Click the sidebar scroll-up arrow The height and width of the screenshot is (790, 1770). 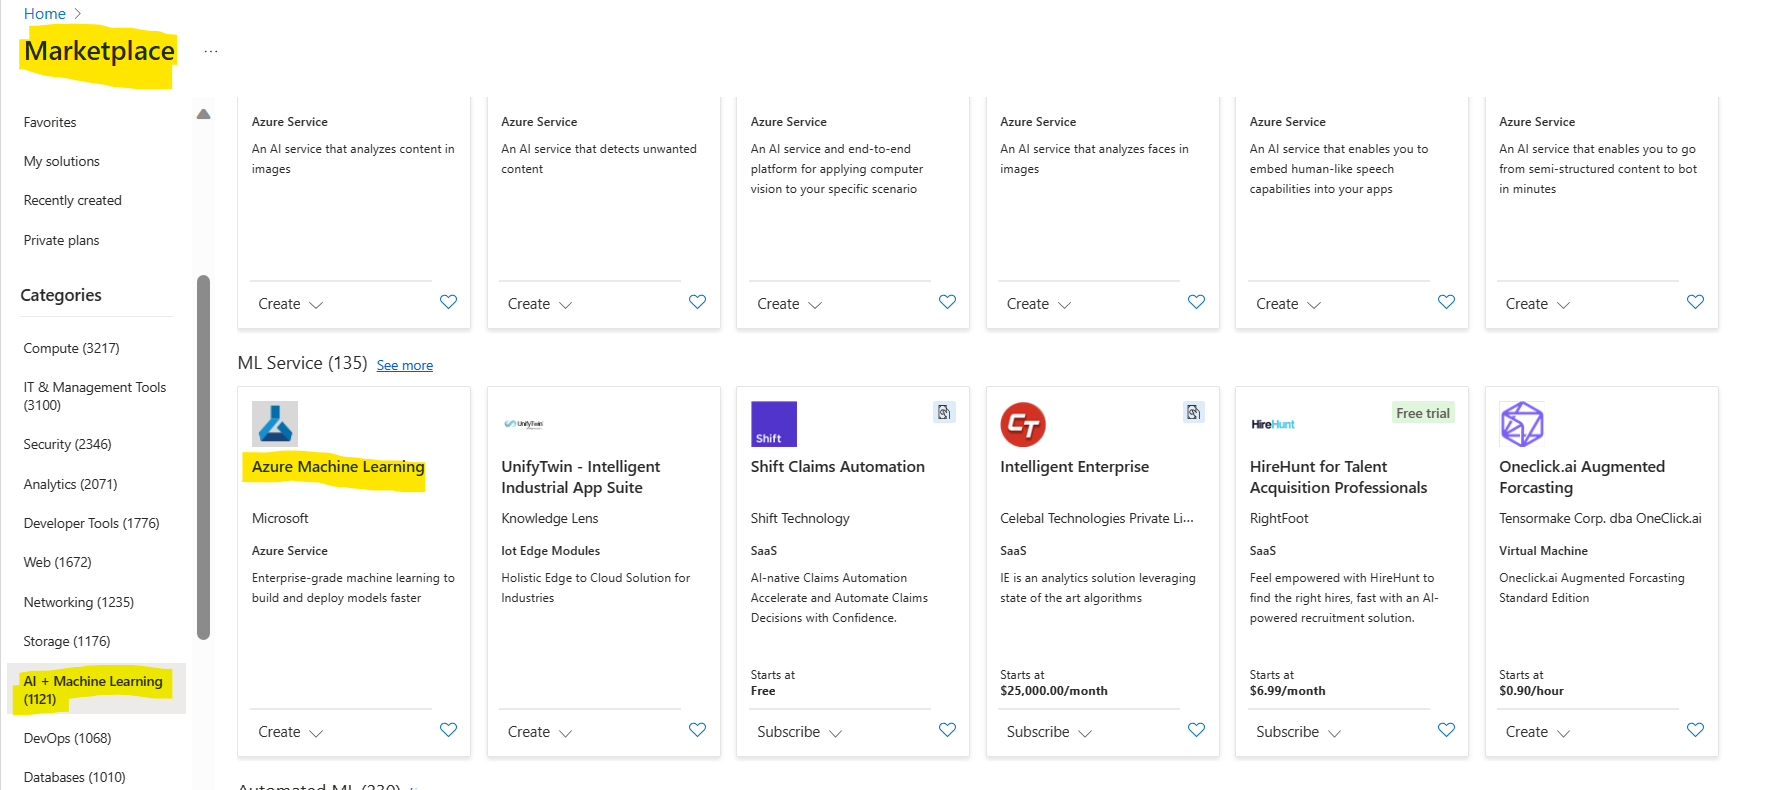click(204, 114)
